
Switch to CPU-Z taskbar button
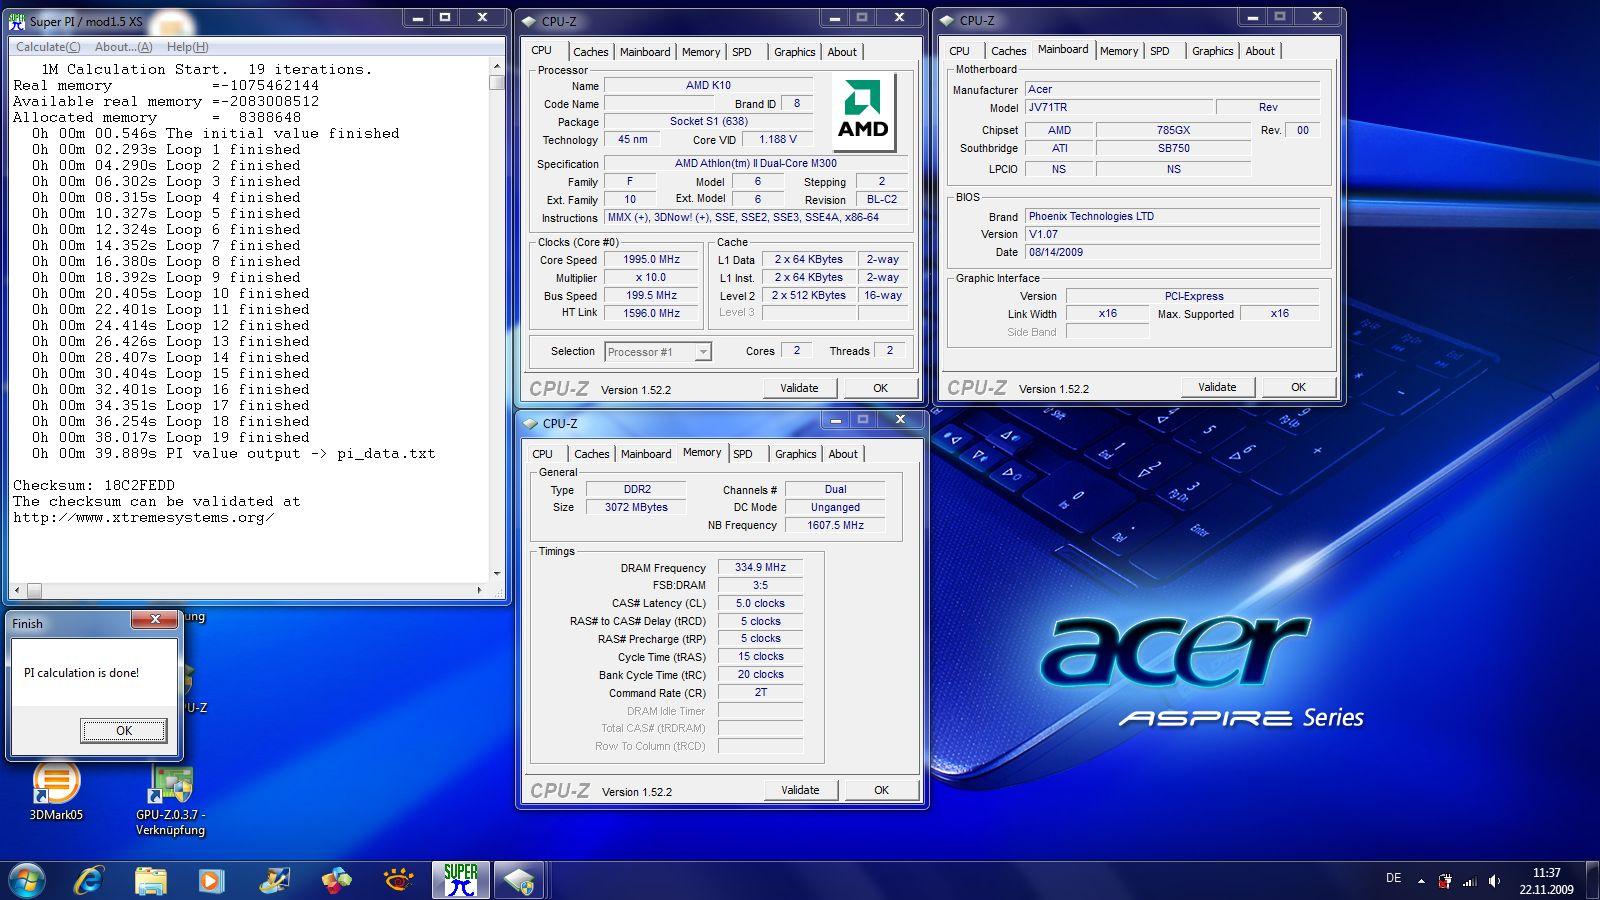pos(519,880)
